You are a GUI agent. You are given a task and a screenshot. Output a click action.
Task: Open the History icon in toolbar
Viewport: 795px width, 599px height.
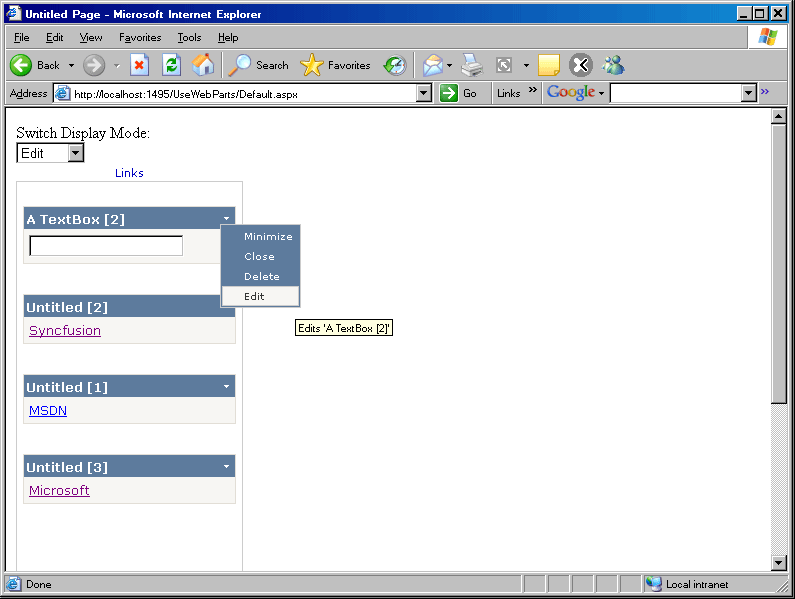point(395,66)
